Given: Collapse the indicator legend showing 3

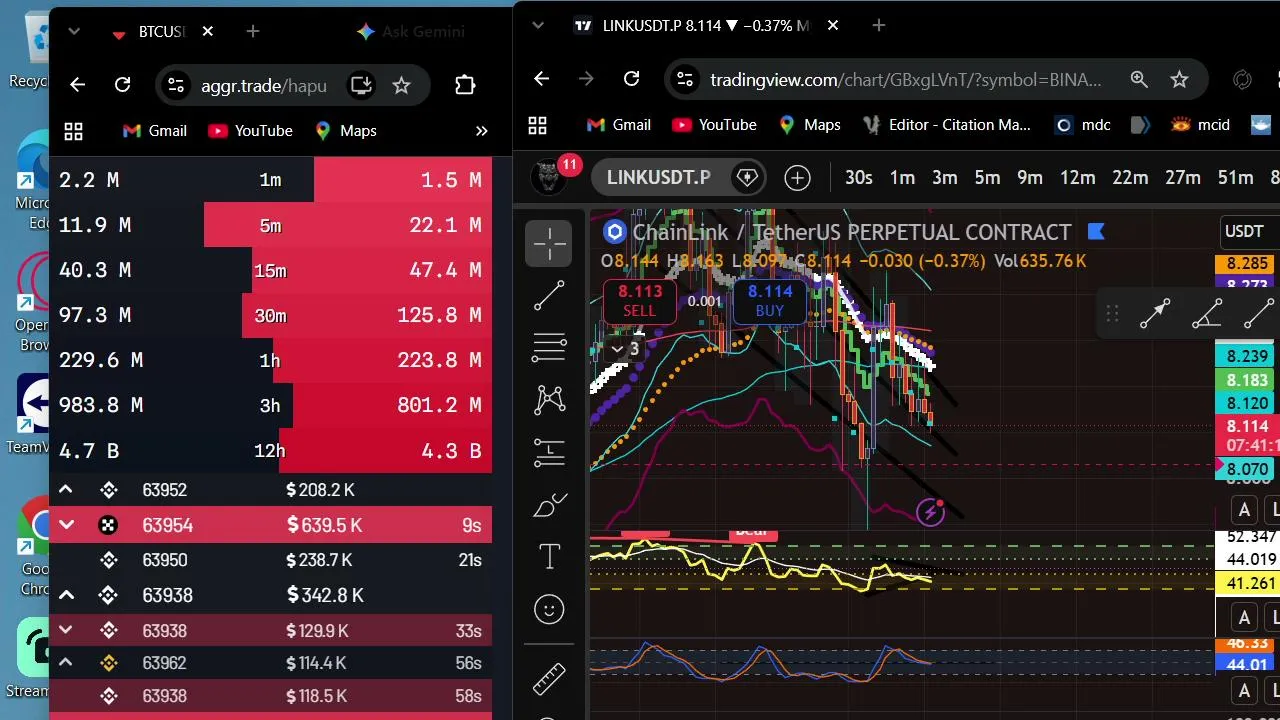Looking at the screenshot, I should click(x=625, y=349).
